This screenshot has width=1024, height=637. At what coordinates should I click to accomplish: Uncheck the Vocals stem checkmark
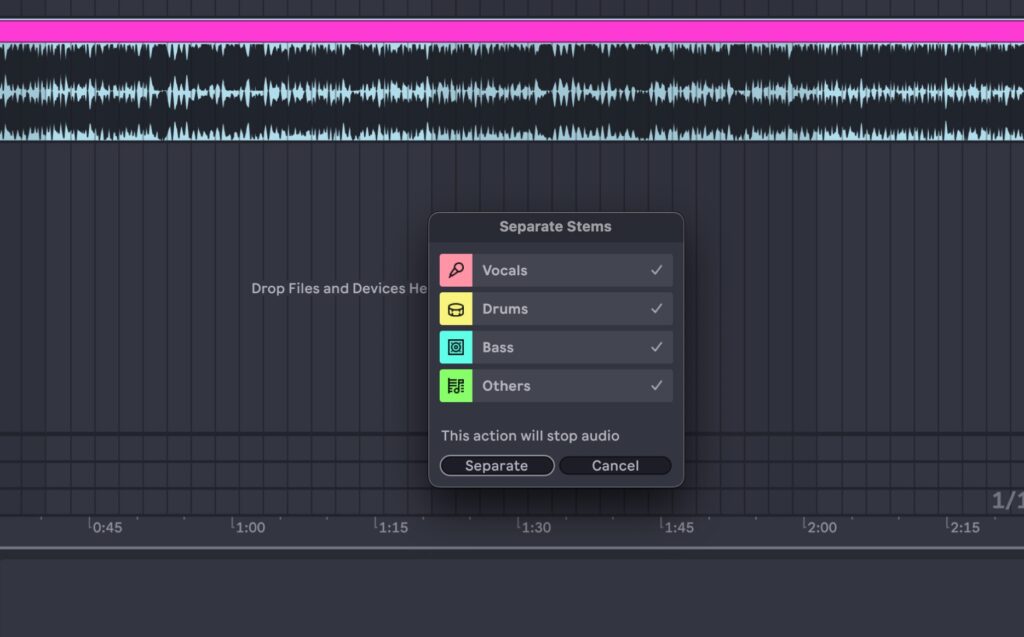click(x=656, y=270)
